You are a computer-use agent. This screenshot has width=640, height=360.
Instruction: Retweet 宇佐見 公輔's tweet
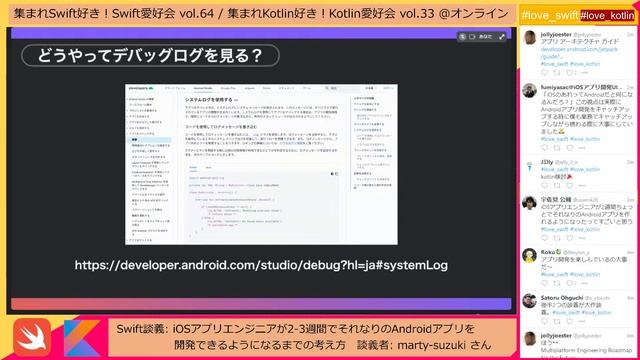(x=557, y=238)
